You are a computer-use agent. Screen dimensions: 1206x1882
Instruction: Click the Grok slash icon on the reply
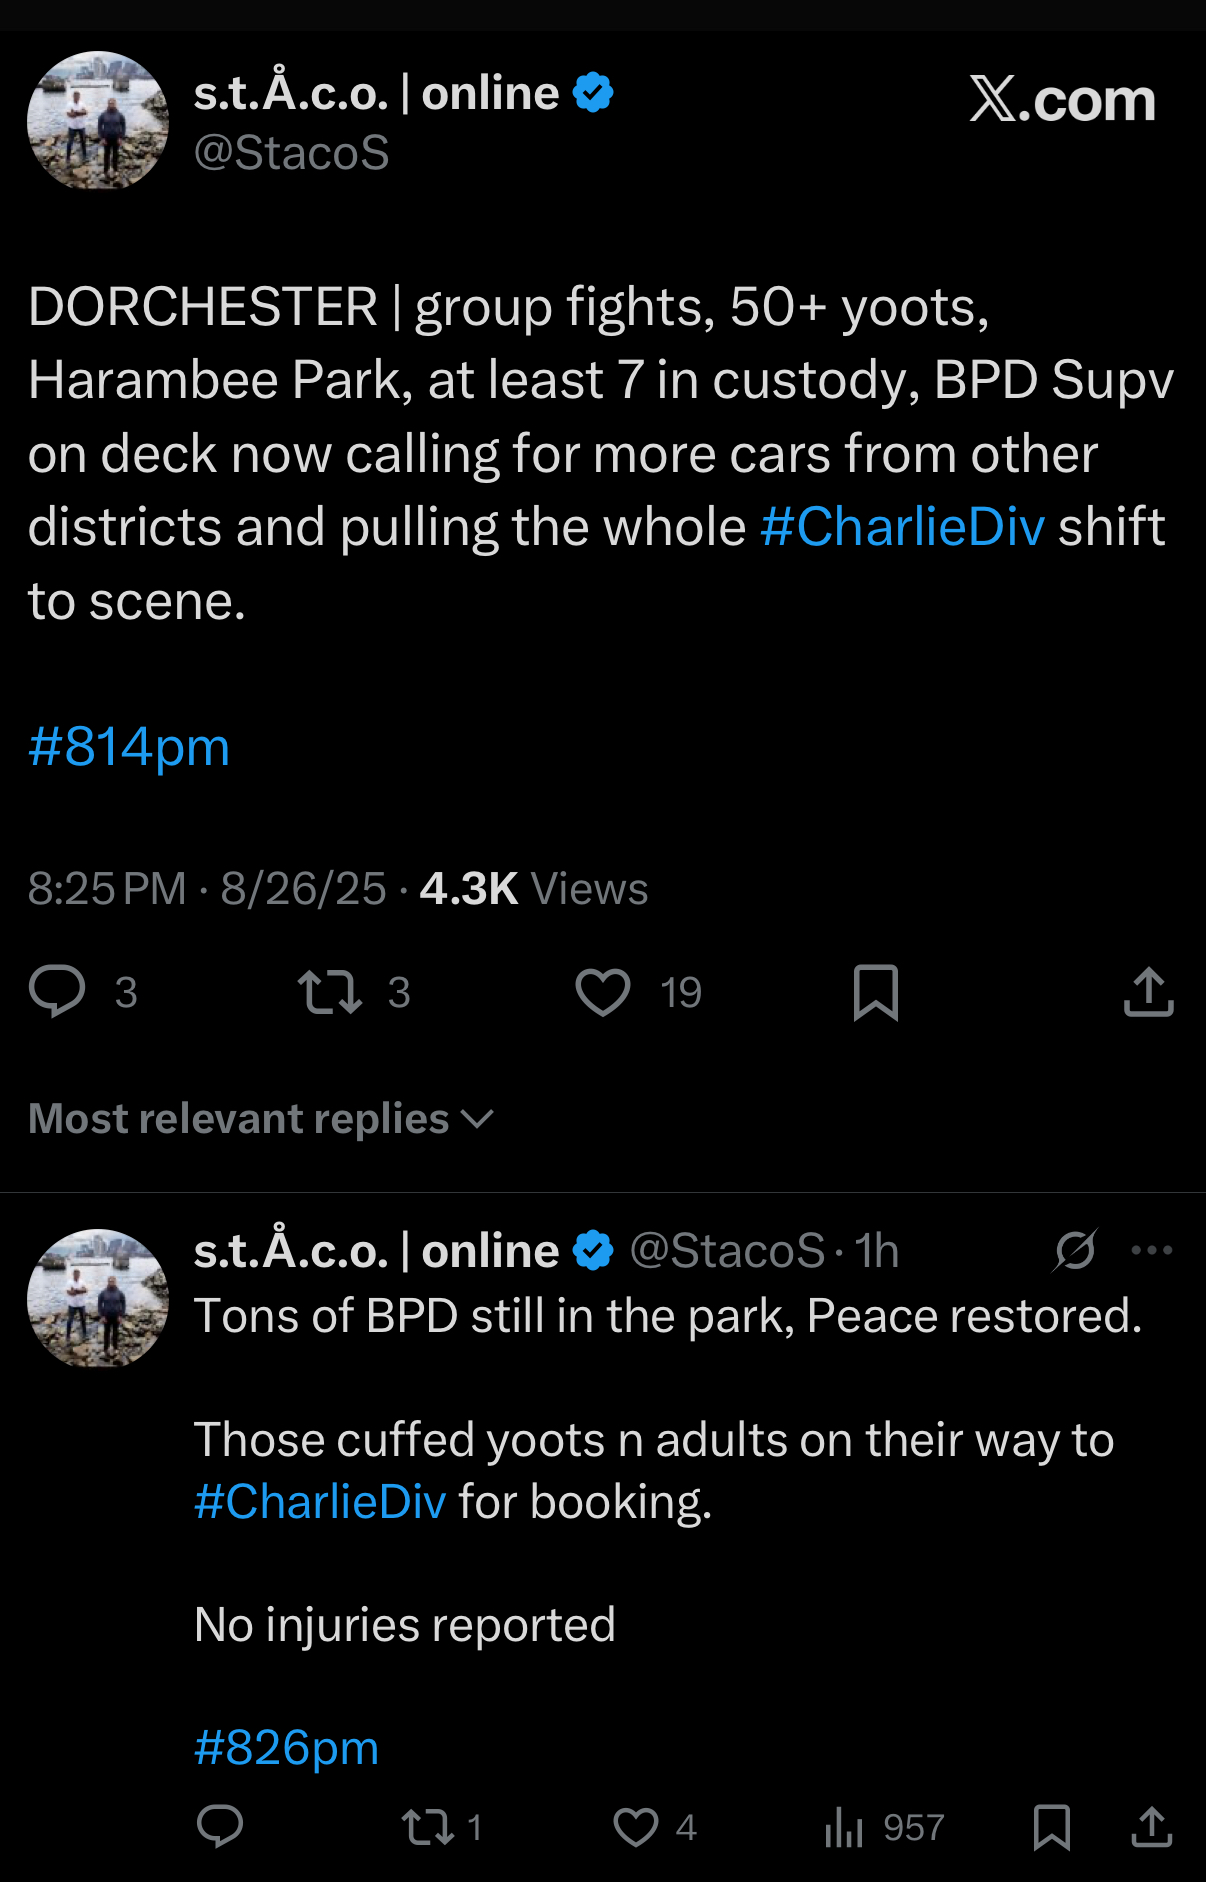point(1075,1250)
